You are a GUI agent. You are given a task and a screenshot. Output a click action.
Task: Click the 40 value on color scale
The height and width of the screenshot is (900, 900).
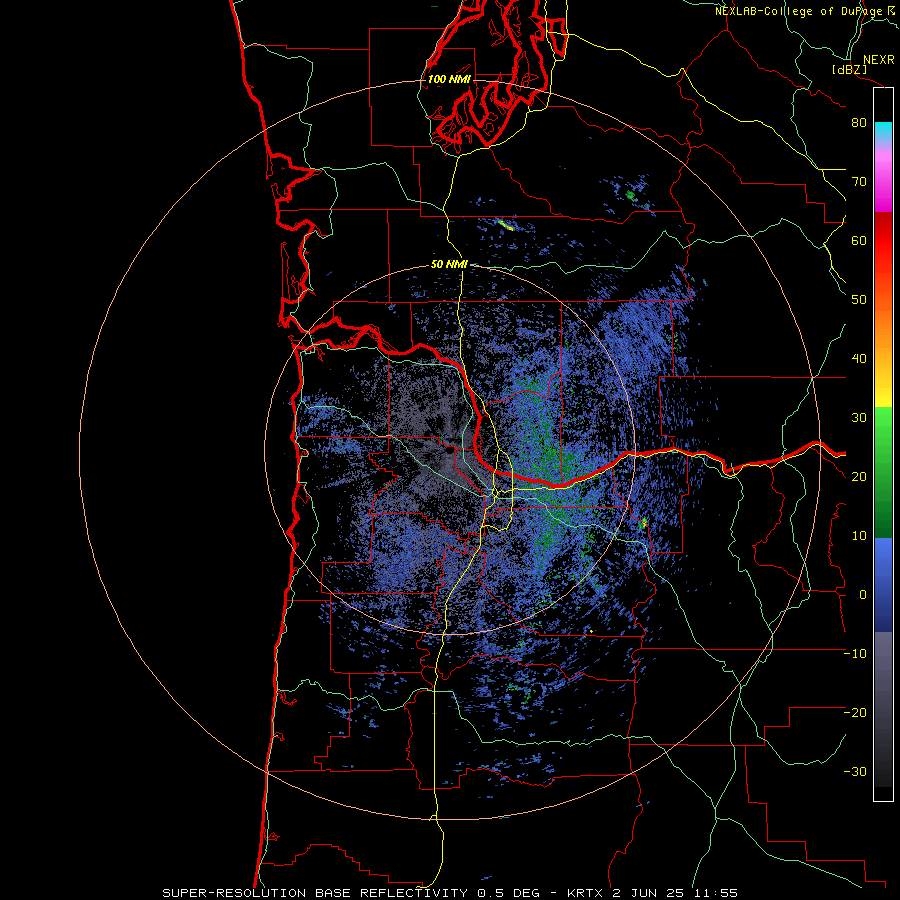click(x=859, y=359)
